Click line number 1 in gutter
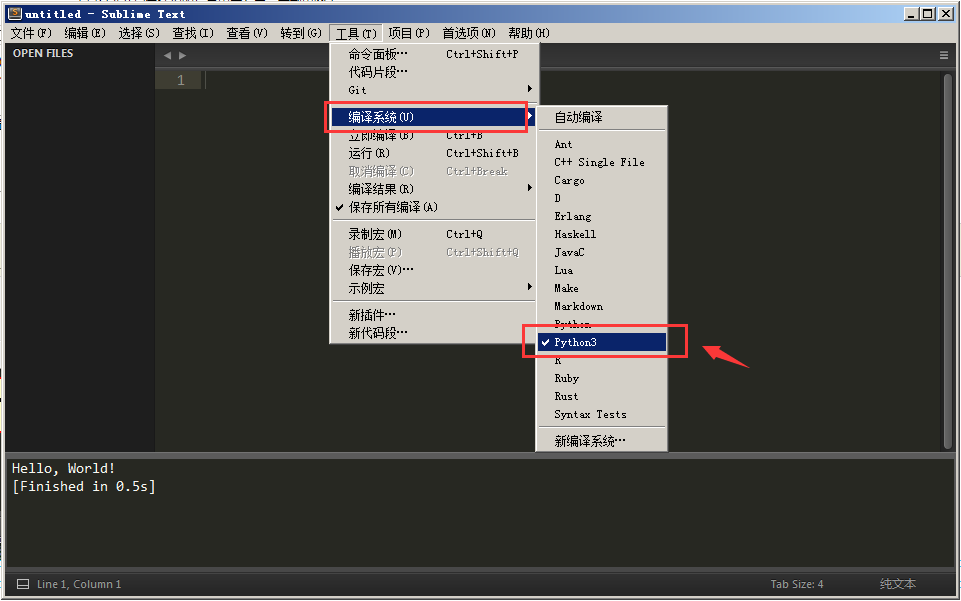Viewport: 961px width, 601px height. [181, 80]
